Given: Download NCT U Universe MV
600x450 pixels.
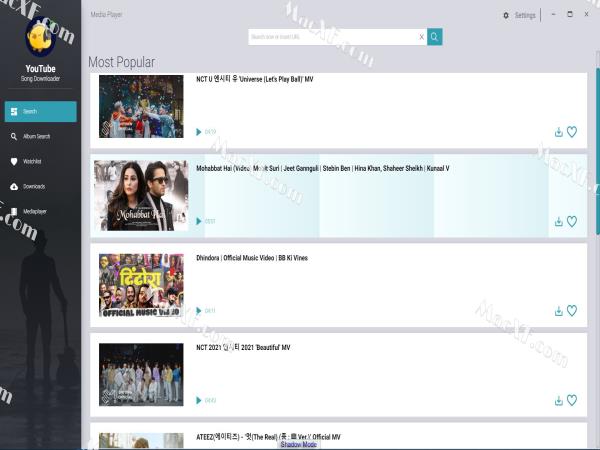Looking at the screenshot, I should click(x=559, y=132).
